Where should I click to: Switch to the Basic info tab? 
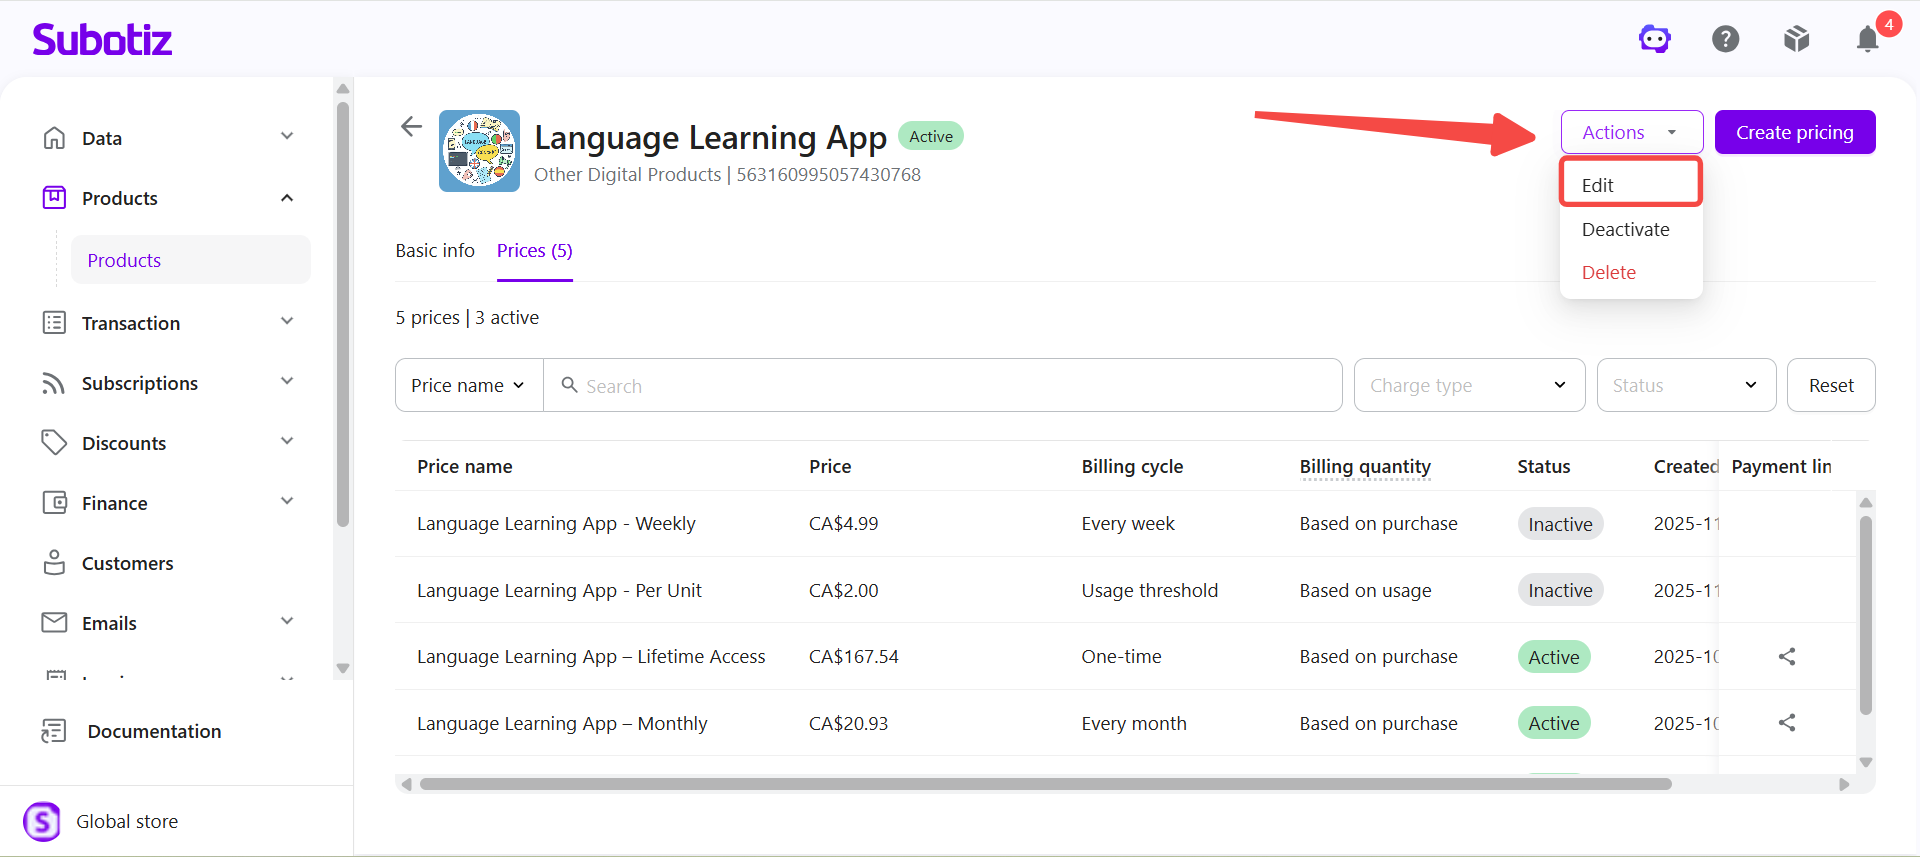435,250
